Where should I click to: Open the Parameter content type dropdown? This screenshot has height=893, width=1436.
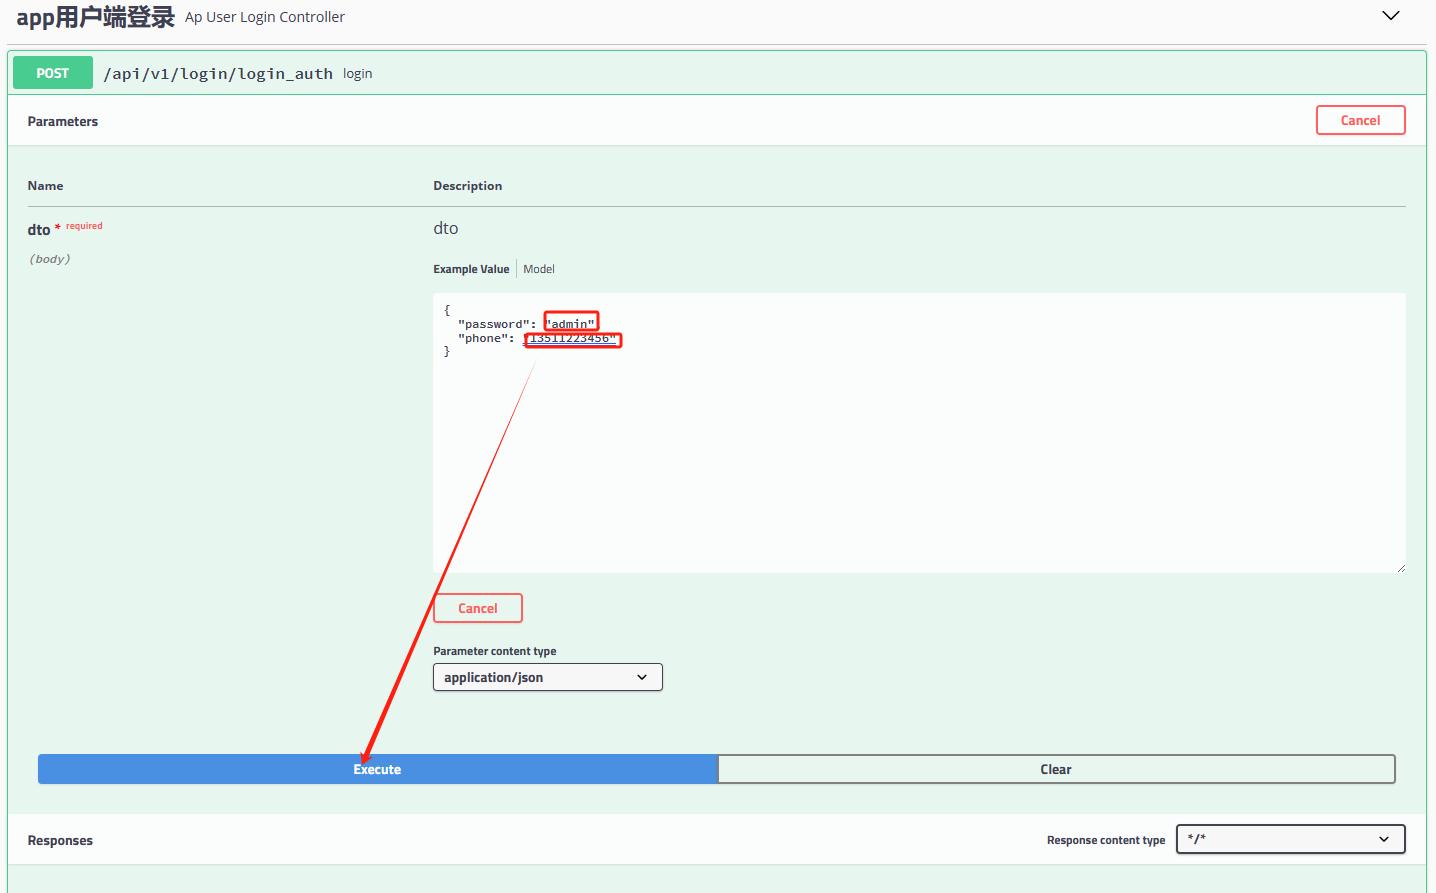[548, 677]
